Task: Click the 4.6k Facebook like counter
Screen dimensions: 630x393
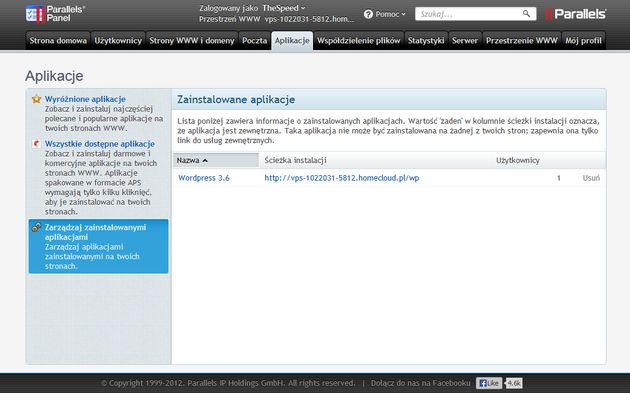Action: click(514, 383)
